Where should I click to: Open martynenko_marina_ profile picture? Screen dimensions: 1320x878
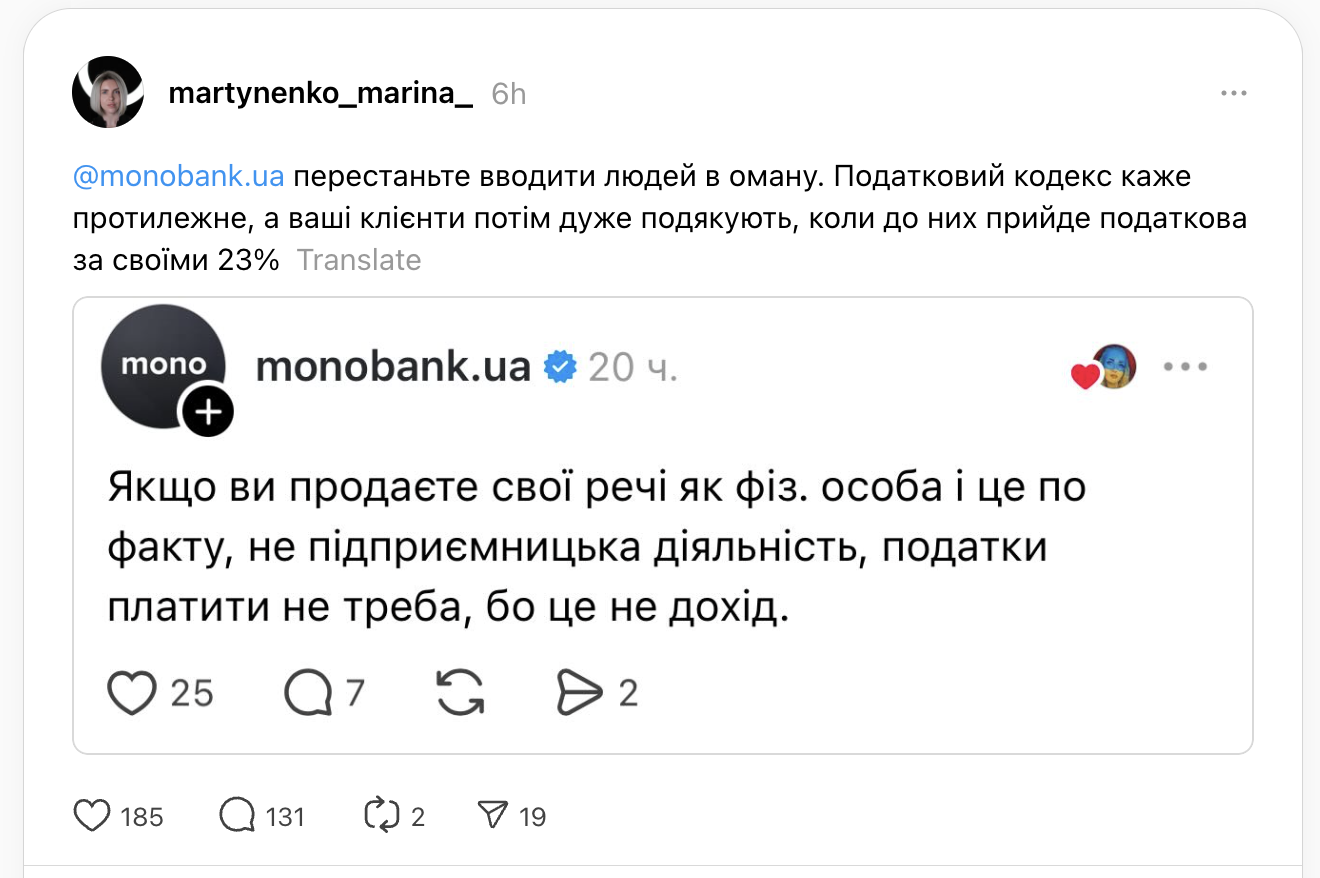click(x=108, y=92)
